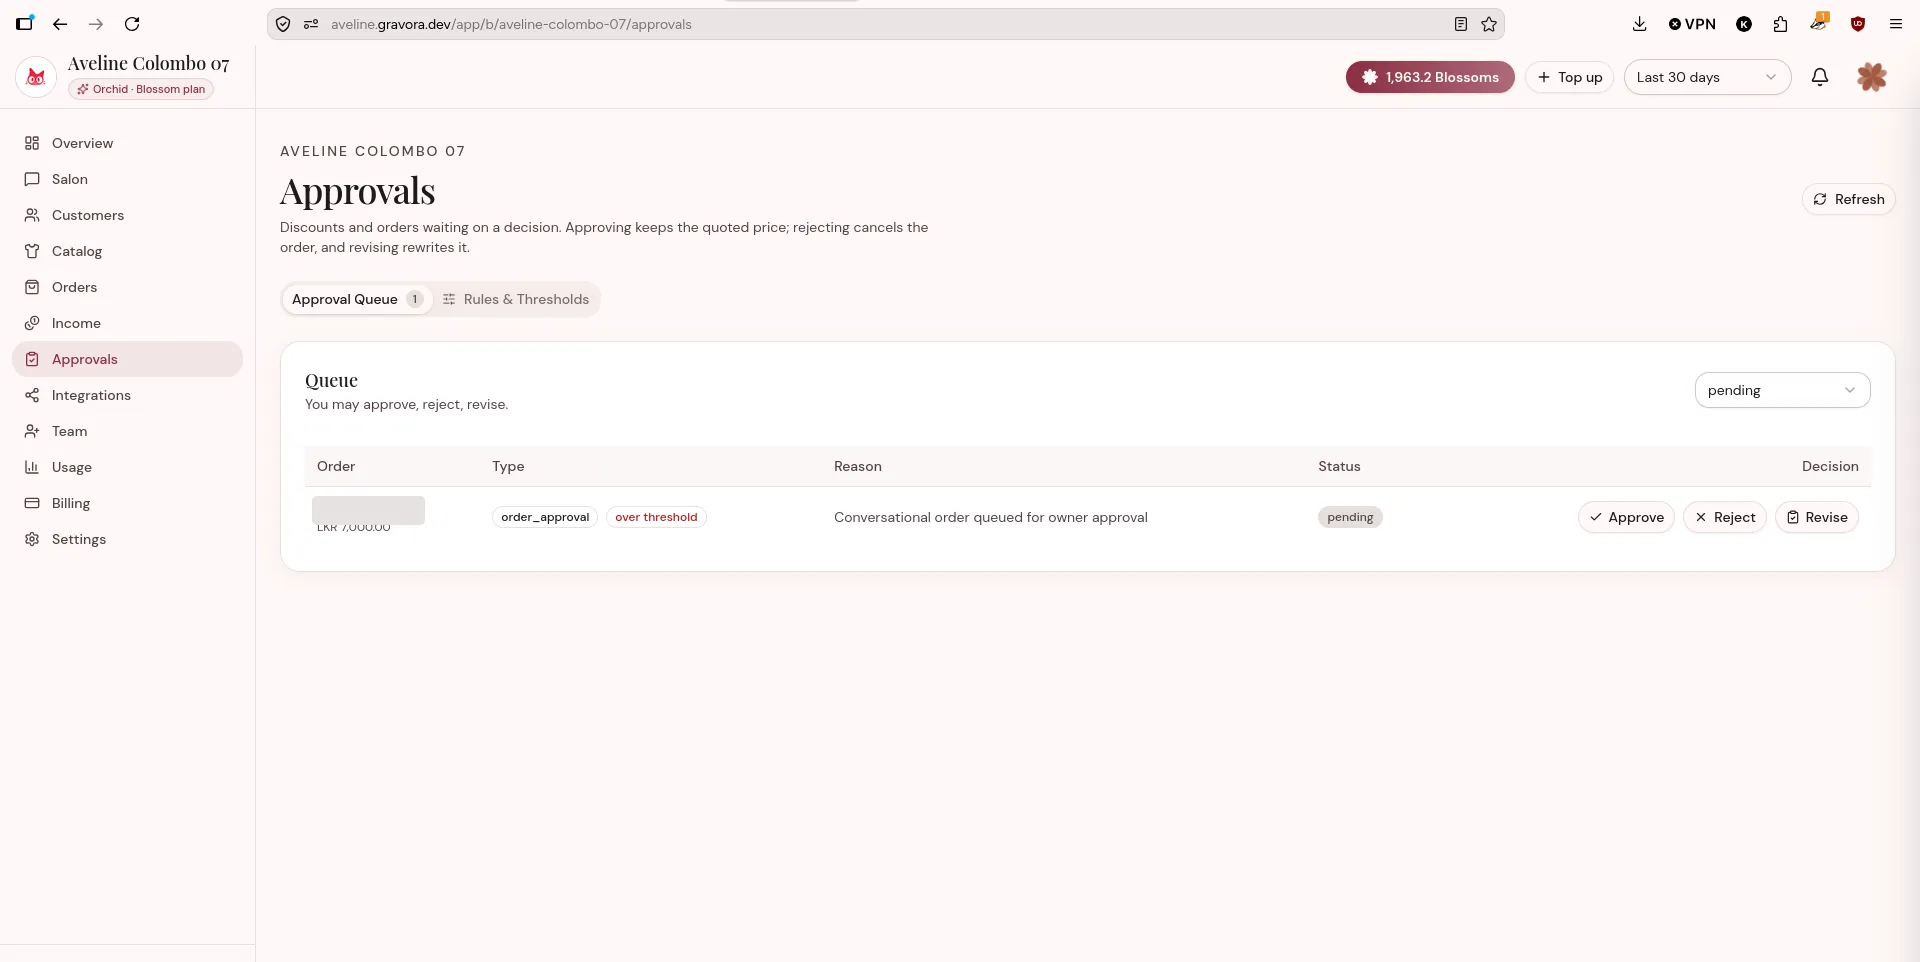
Task: Open browser extensions menu
Action: tap(1780, 24)
